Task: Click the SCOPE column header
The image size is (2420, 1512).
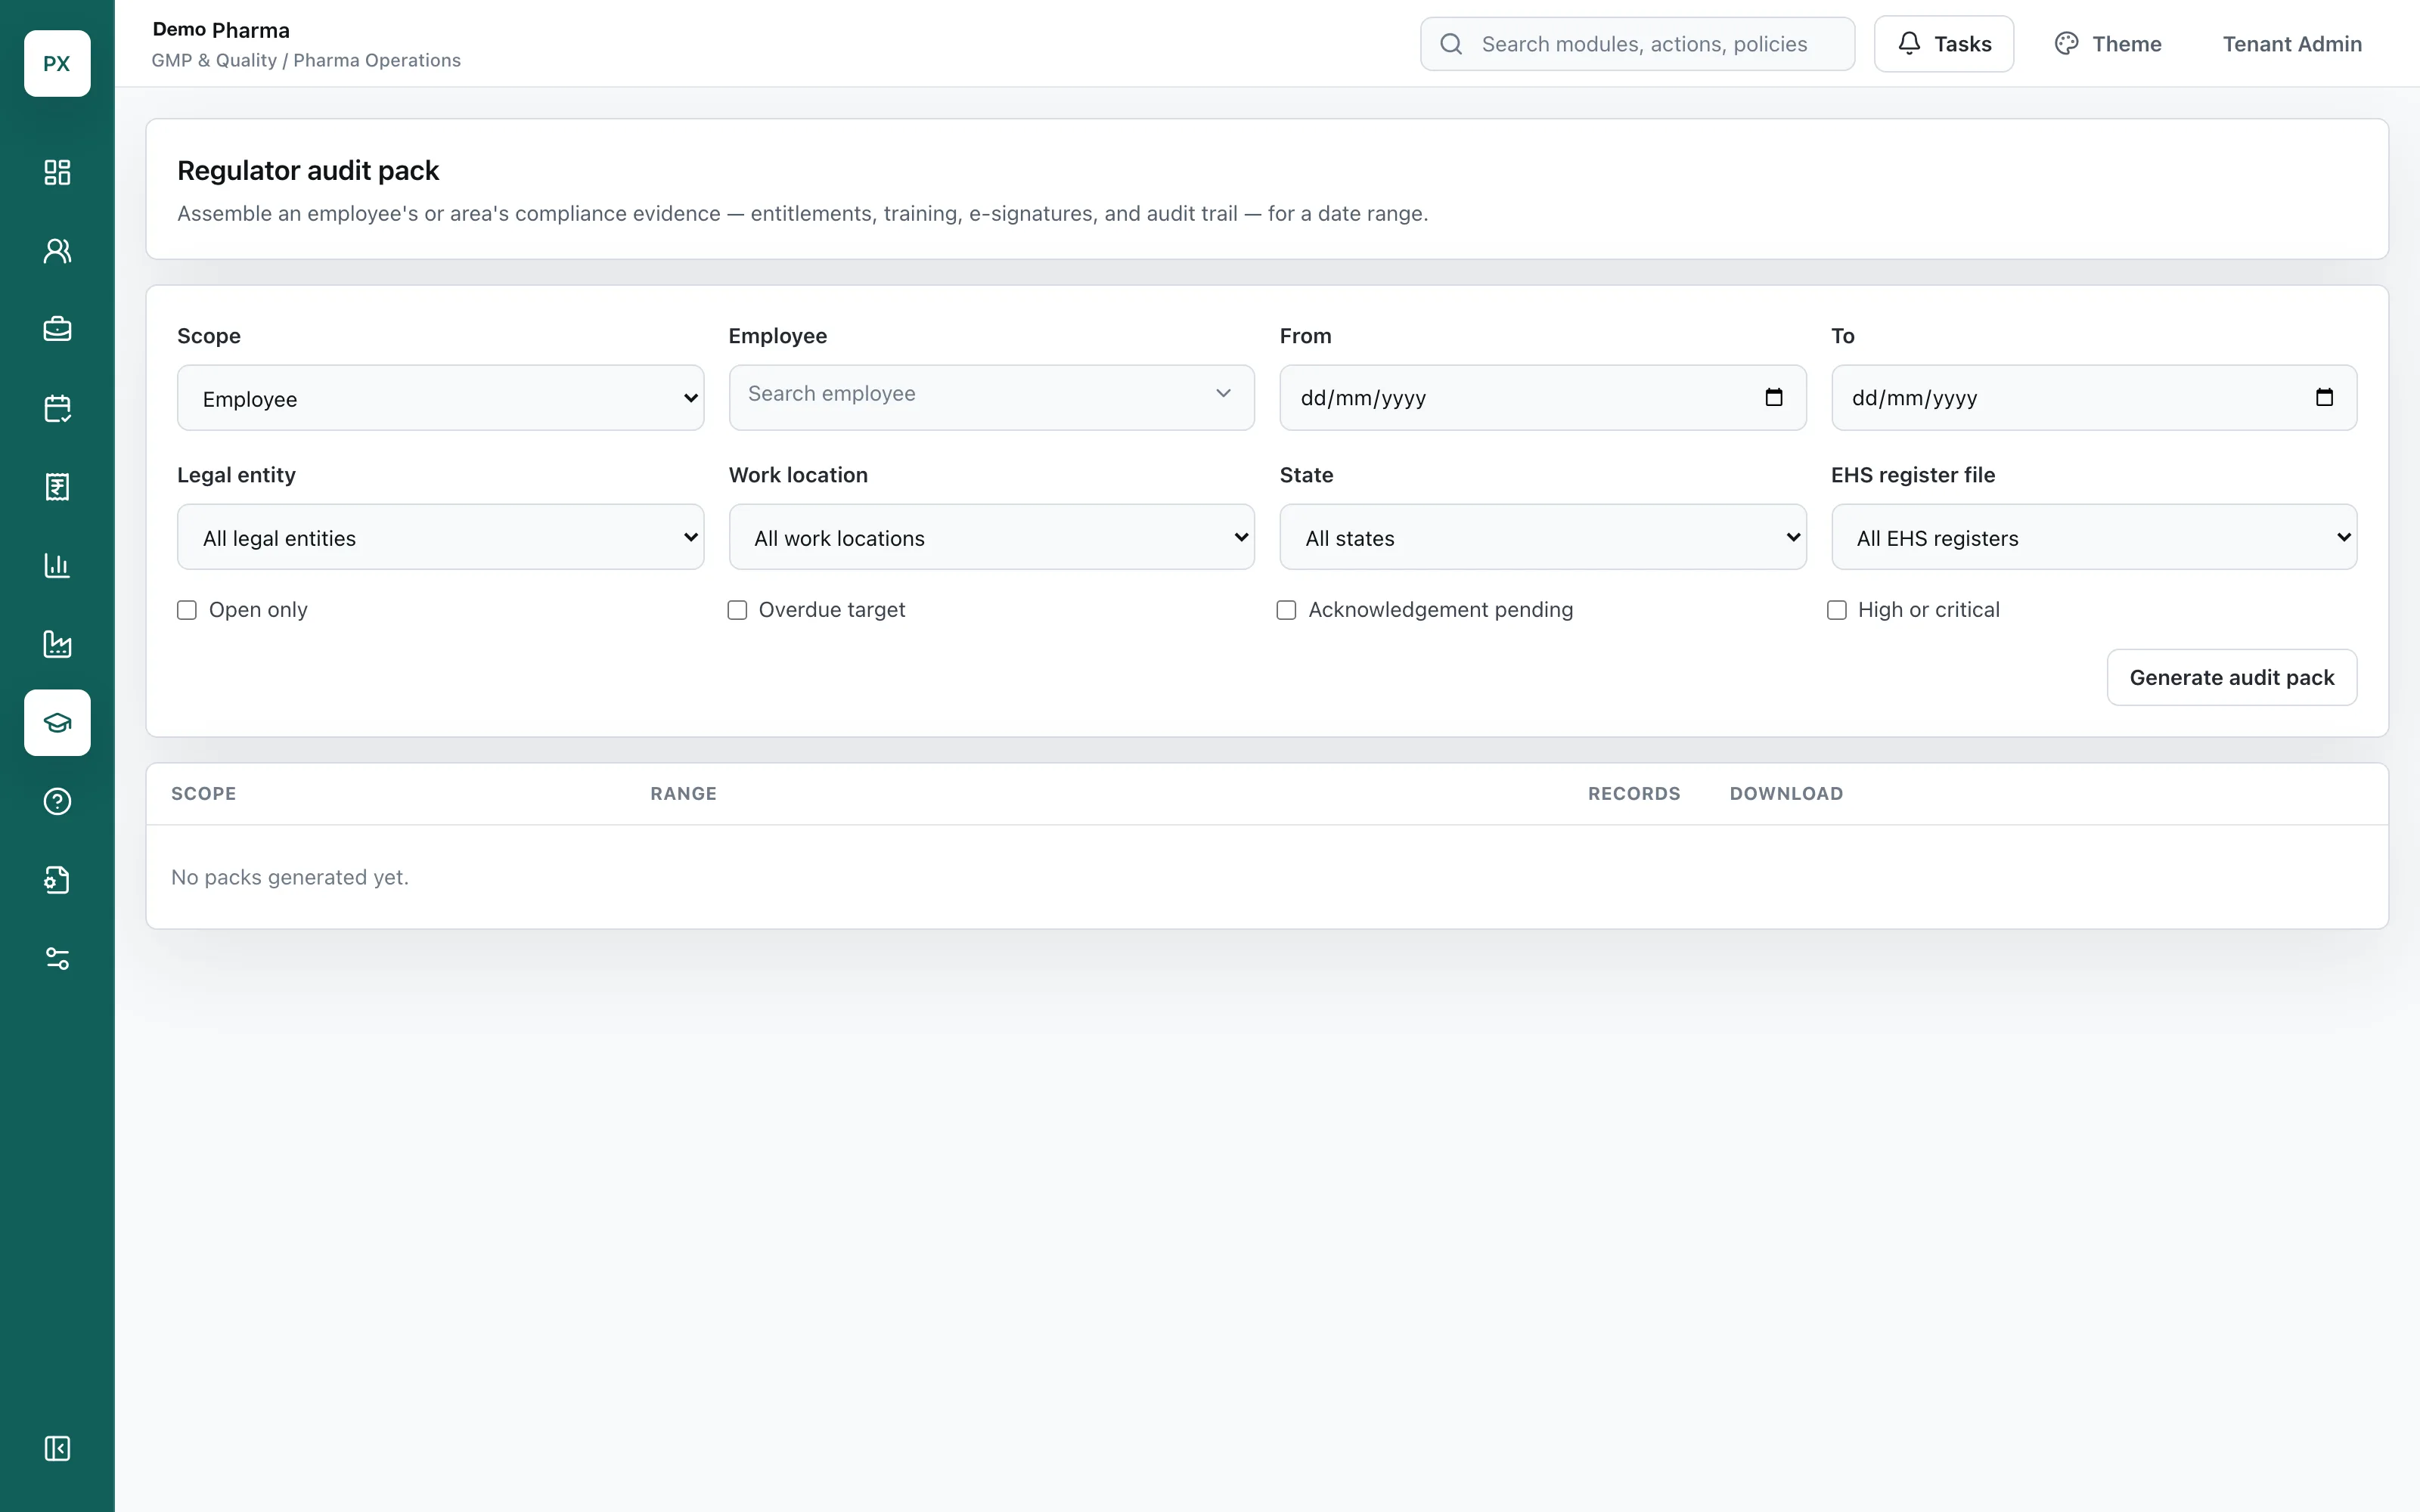Action: pyautogui.click(x=204, y=793)
